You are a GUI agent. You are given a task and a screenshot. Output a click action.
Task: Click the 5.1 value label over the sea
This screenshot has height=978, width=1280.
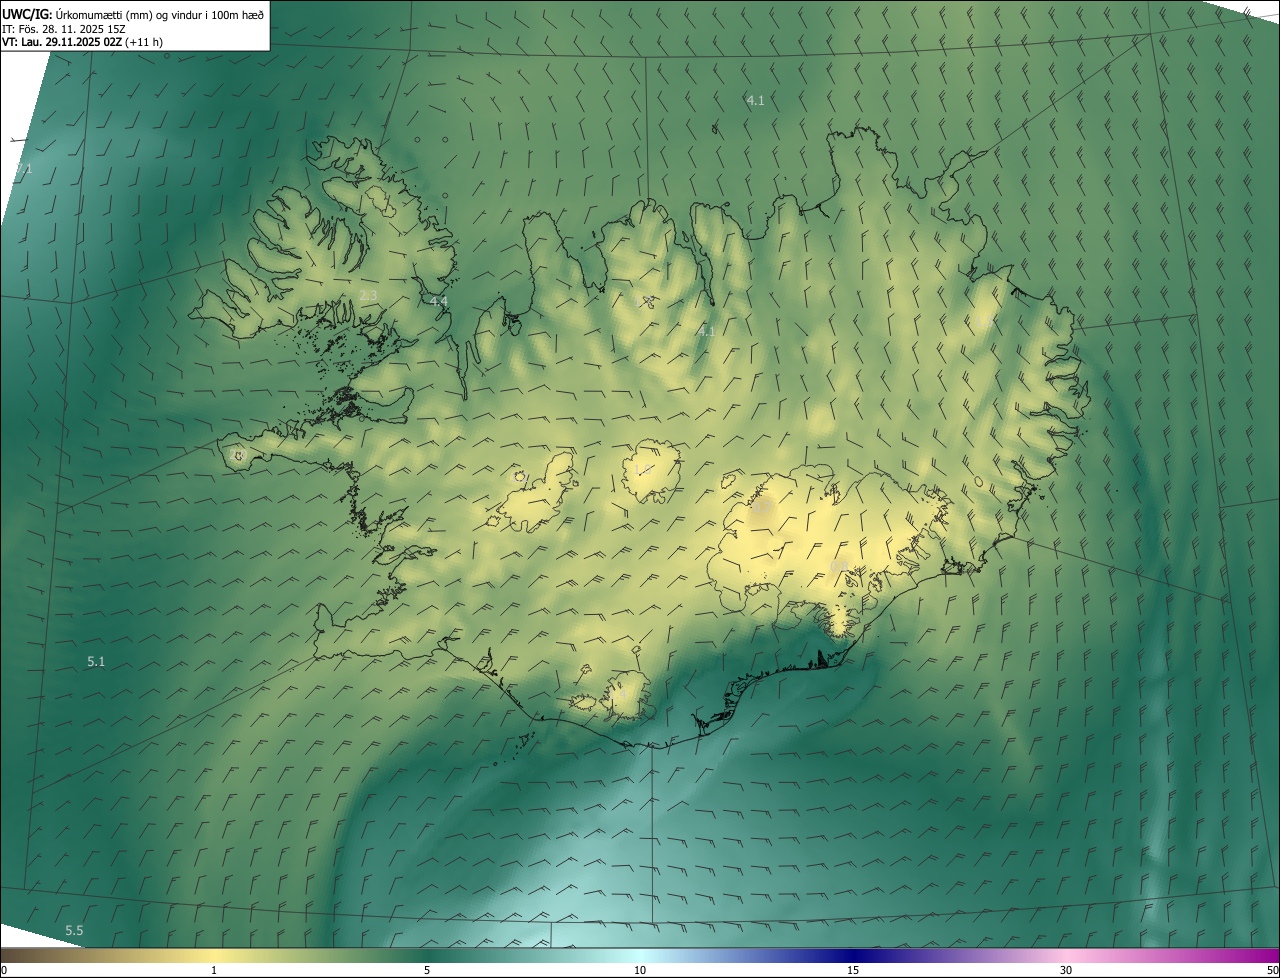click(96, 662)
